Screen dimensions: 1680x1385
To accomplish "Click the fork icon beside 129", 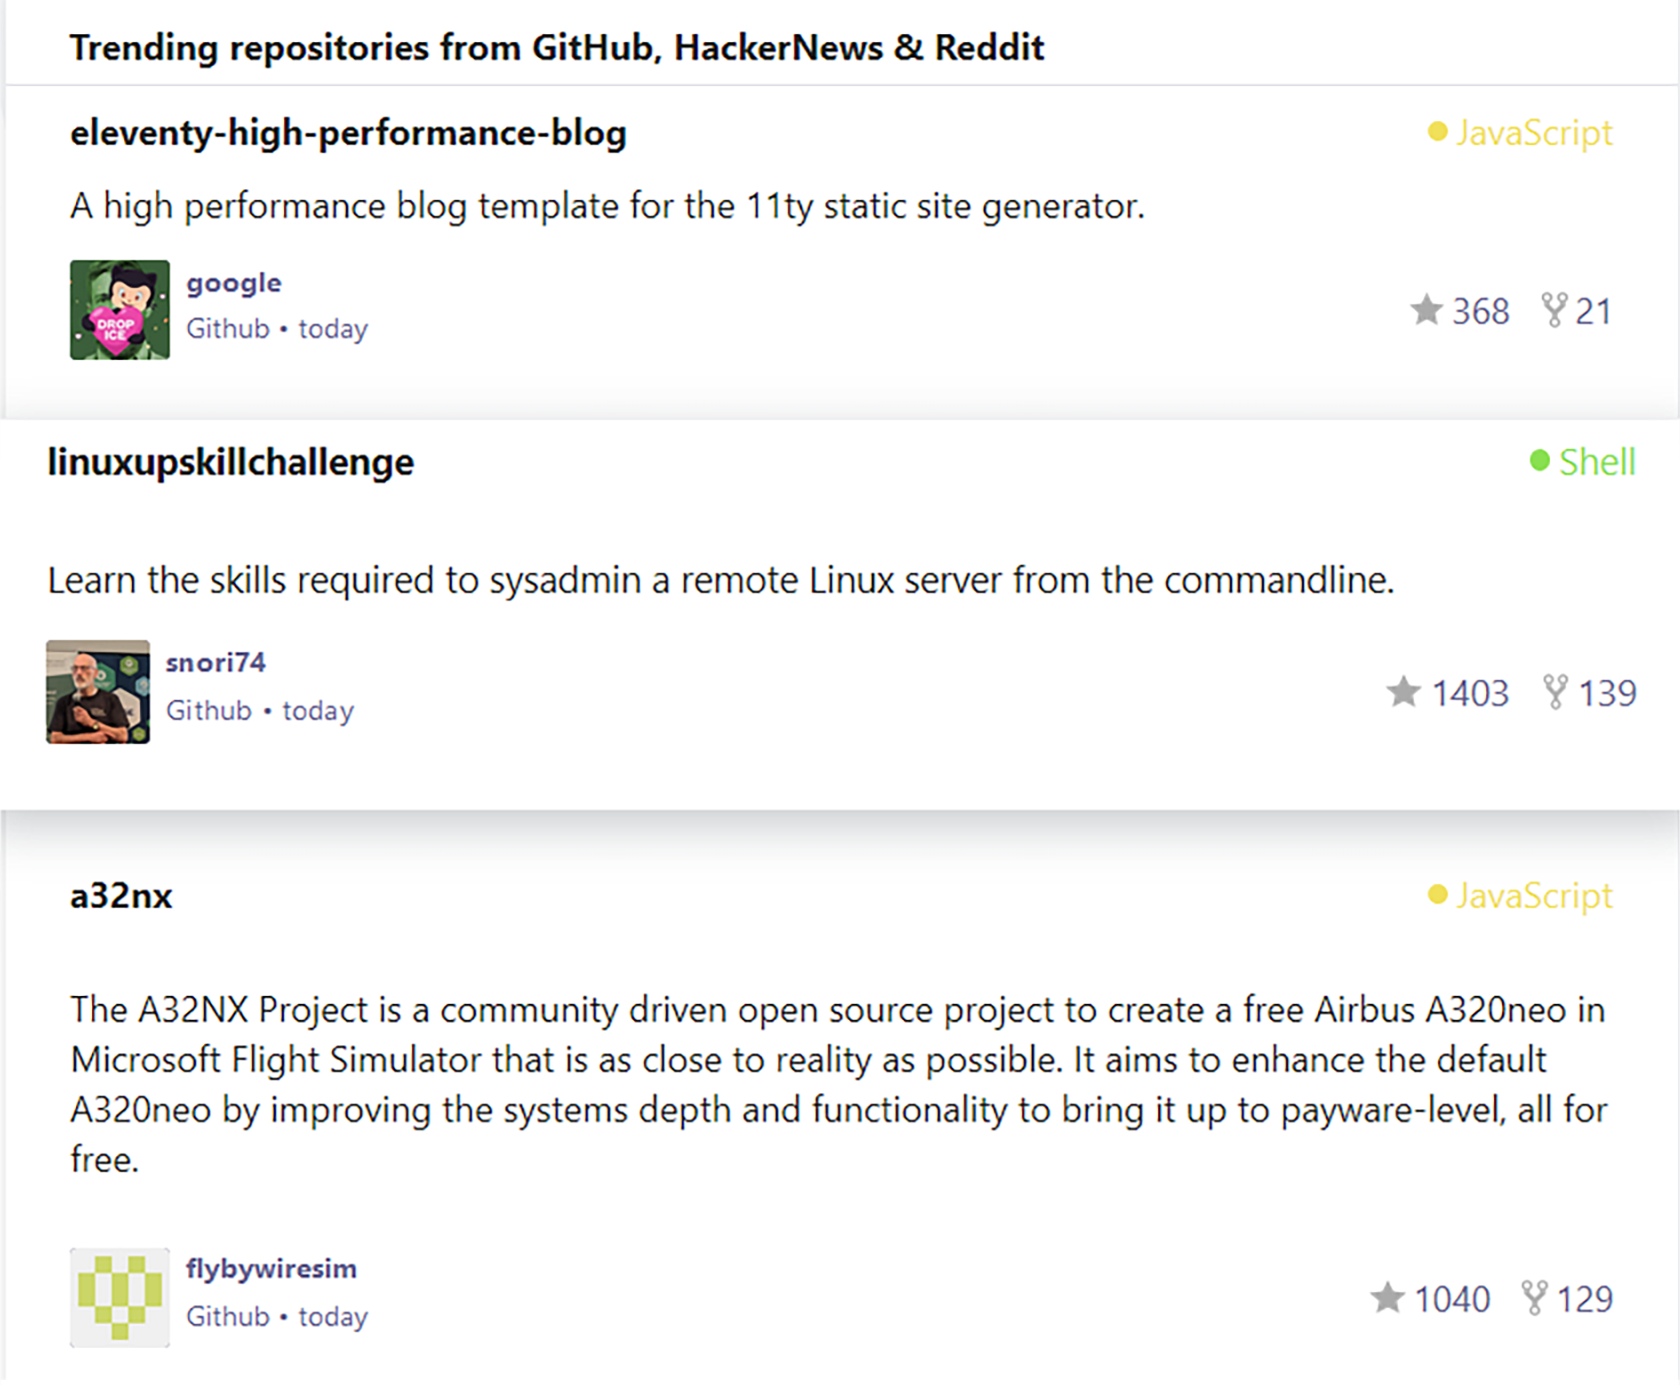I will tap(1534, 1298).
